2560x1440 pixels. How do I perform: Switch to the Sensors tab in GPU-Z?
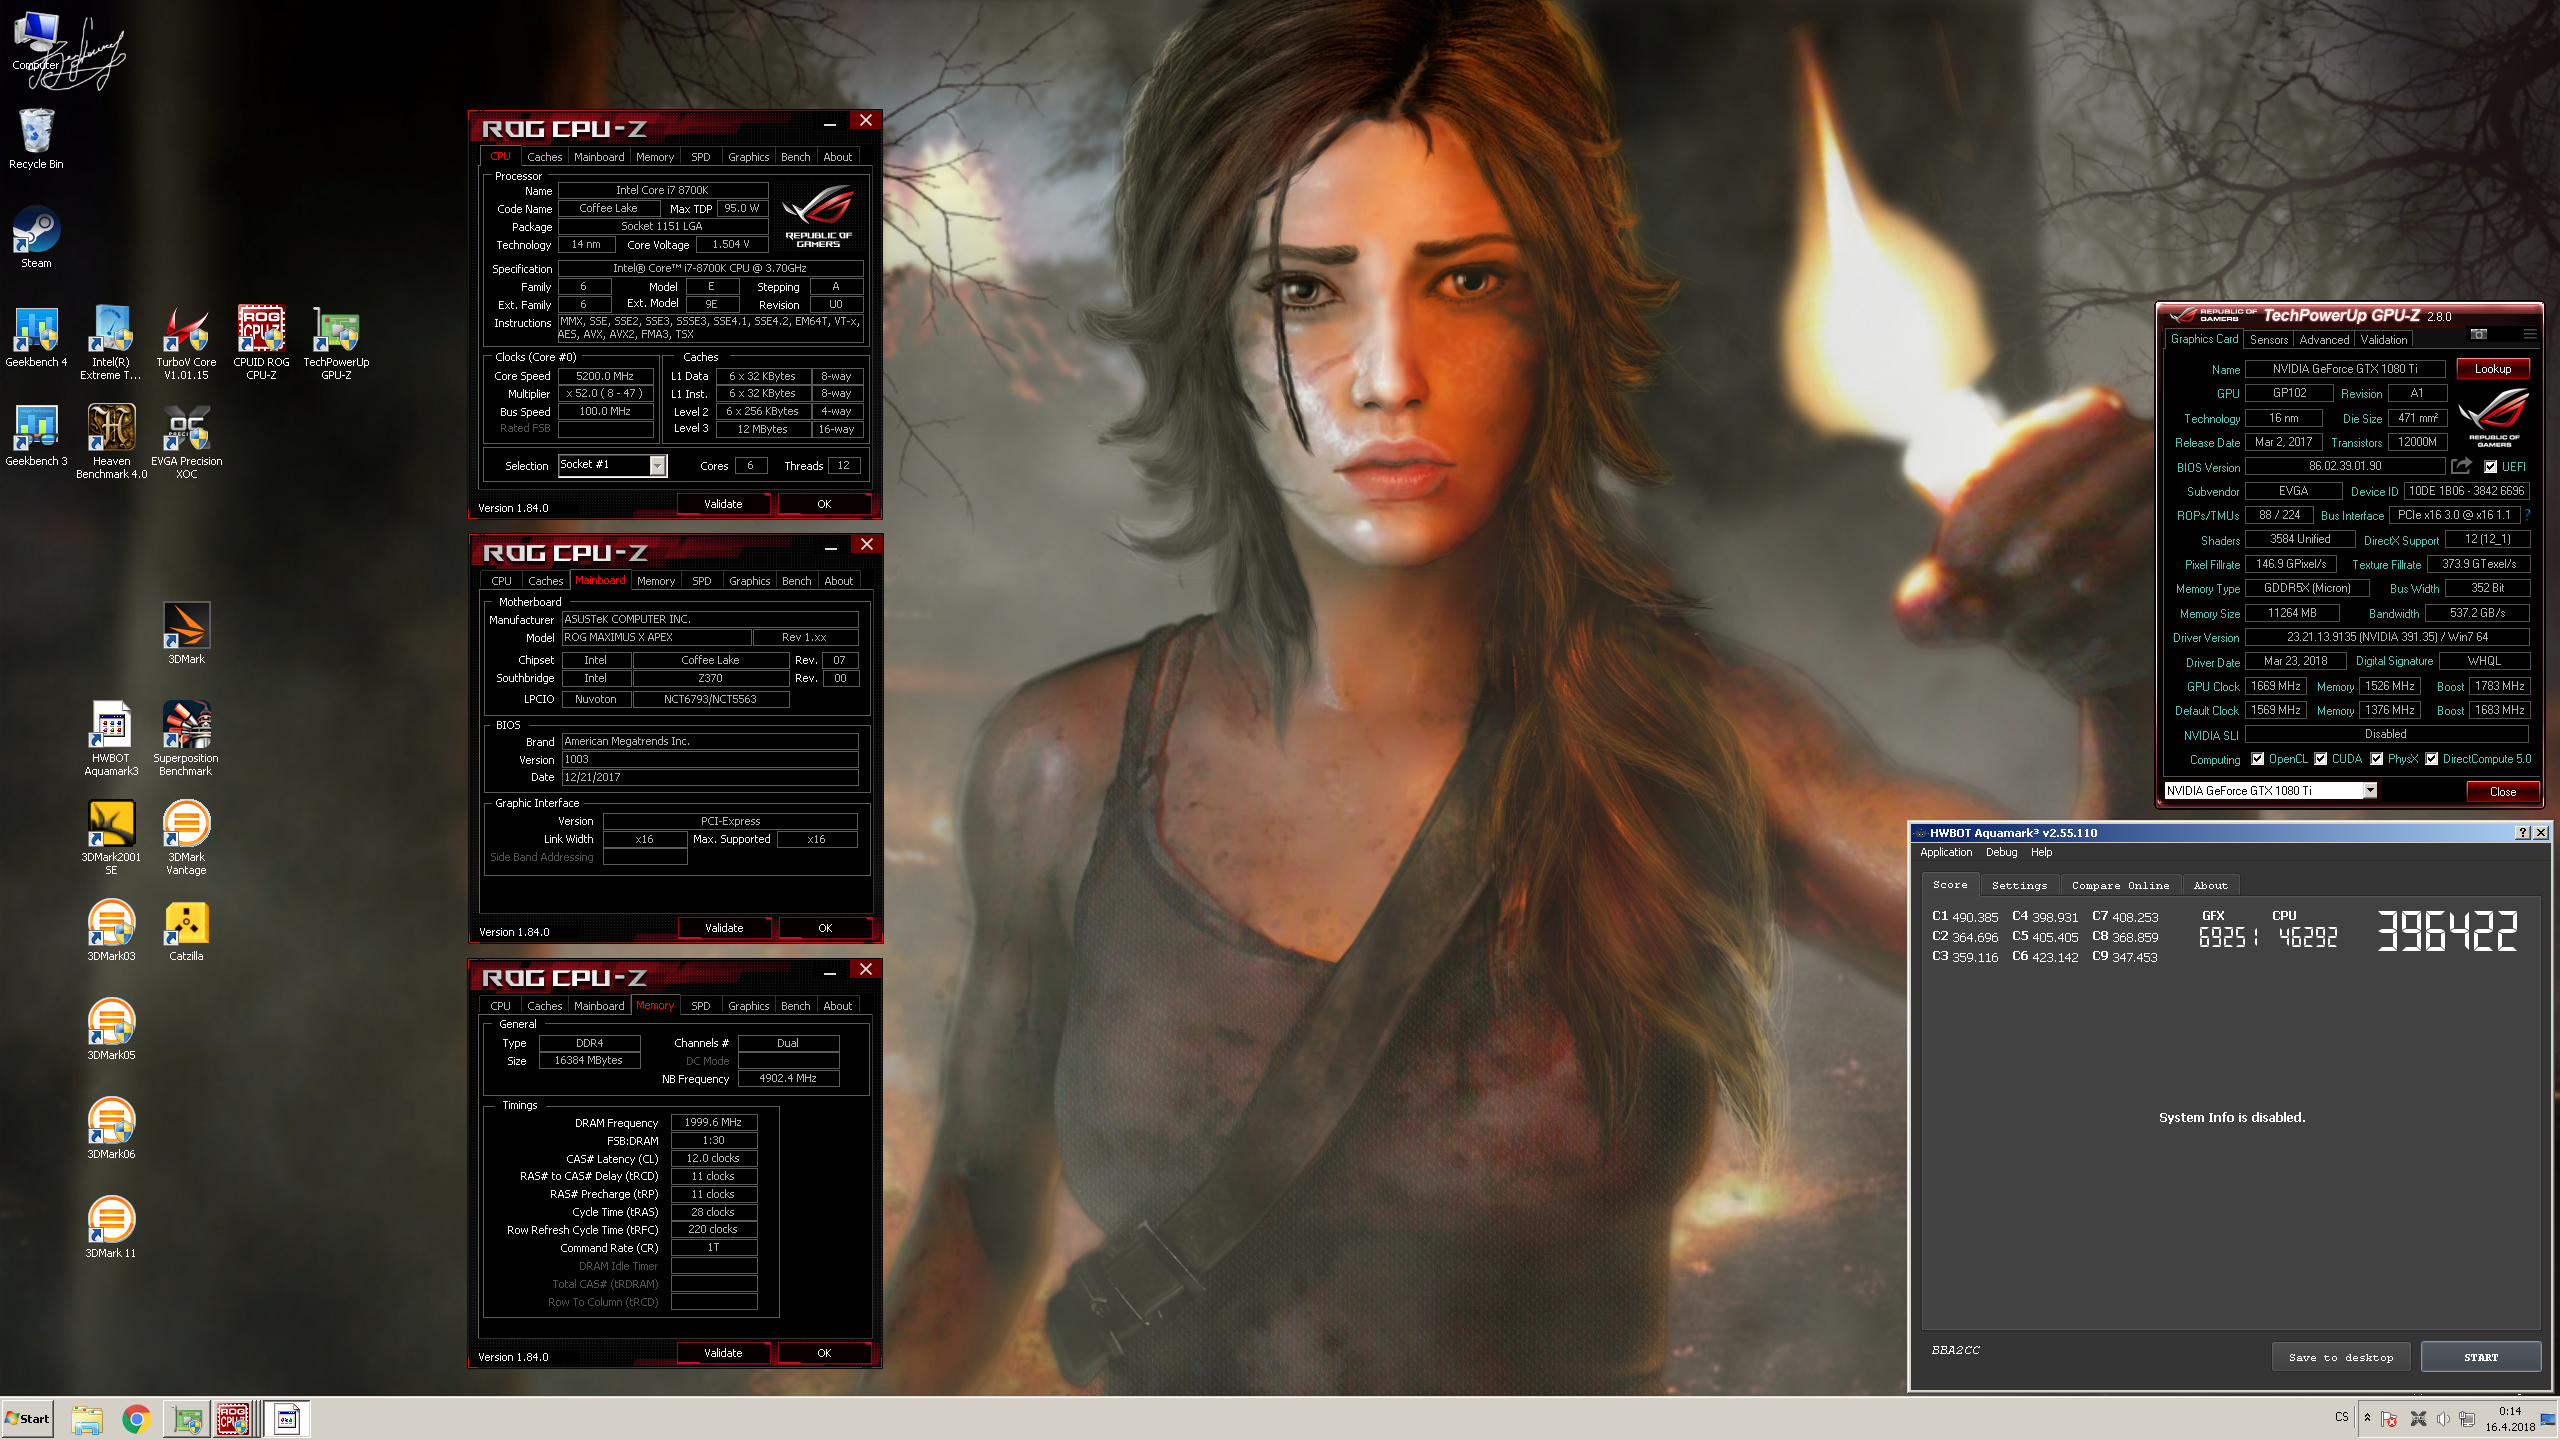(2269, 340)
